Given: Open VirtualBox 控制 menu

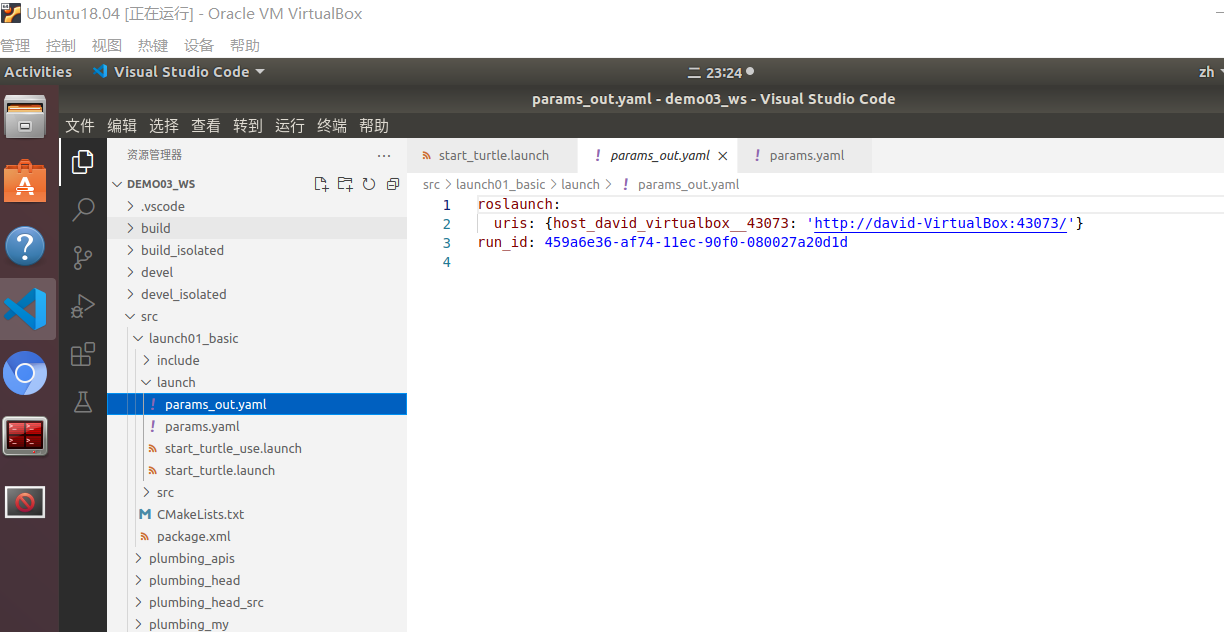Looking at the screenshot, I should (x=61, y=46).
